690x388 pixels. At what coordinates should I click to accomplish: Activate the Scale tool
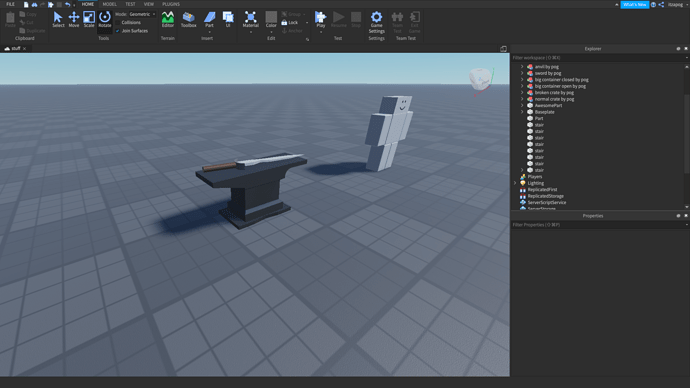[x=89, y=19]
